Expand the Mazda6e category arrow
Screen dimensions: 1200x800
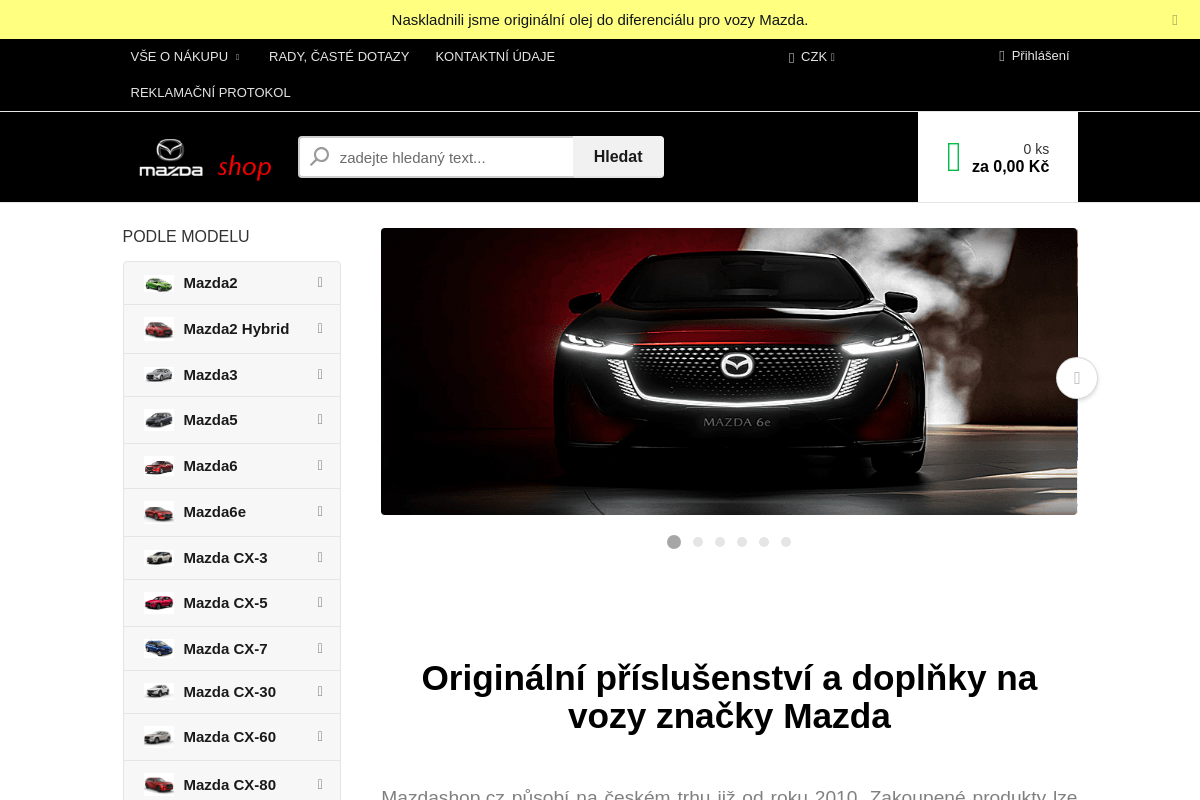coord(320,511)
